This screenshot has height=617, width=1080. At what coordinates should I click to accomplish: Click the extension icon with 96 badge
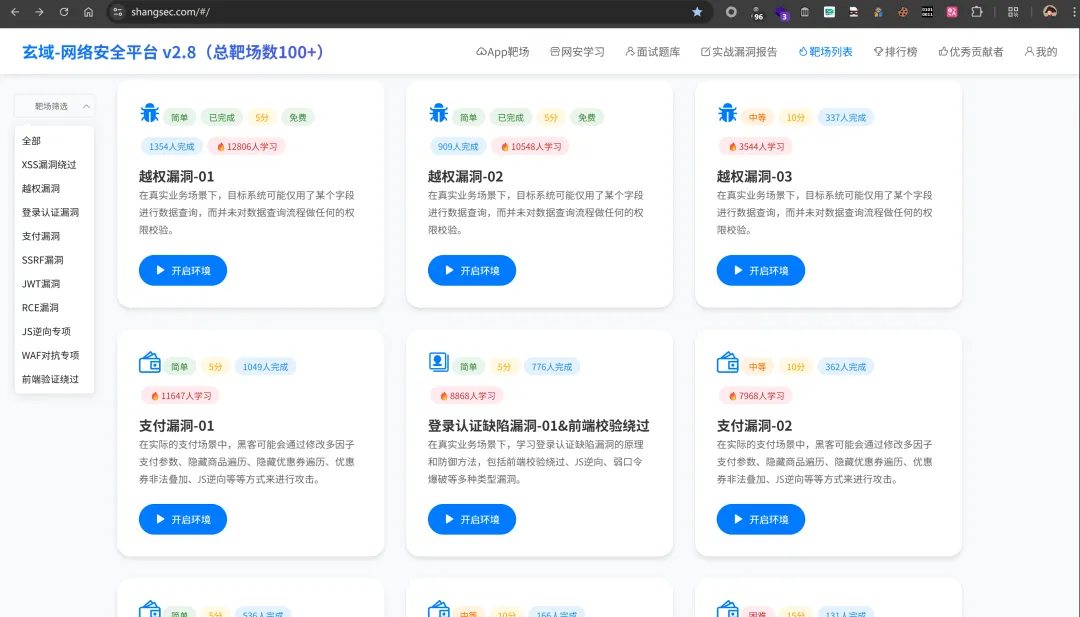(x=757, y=12)
